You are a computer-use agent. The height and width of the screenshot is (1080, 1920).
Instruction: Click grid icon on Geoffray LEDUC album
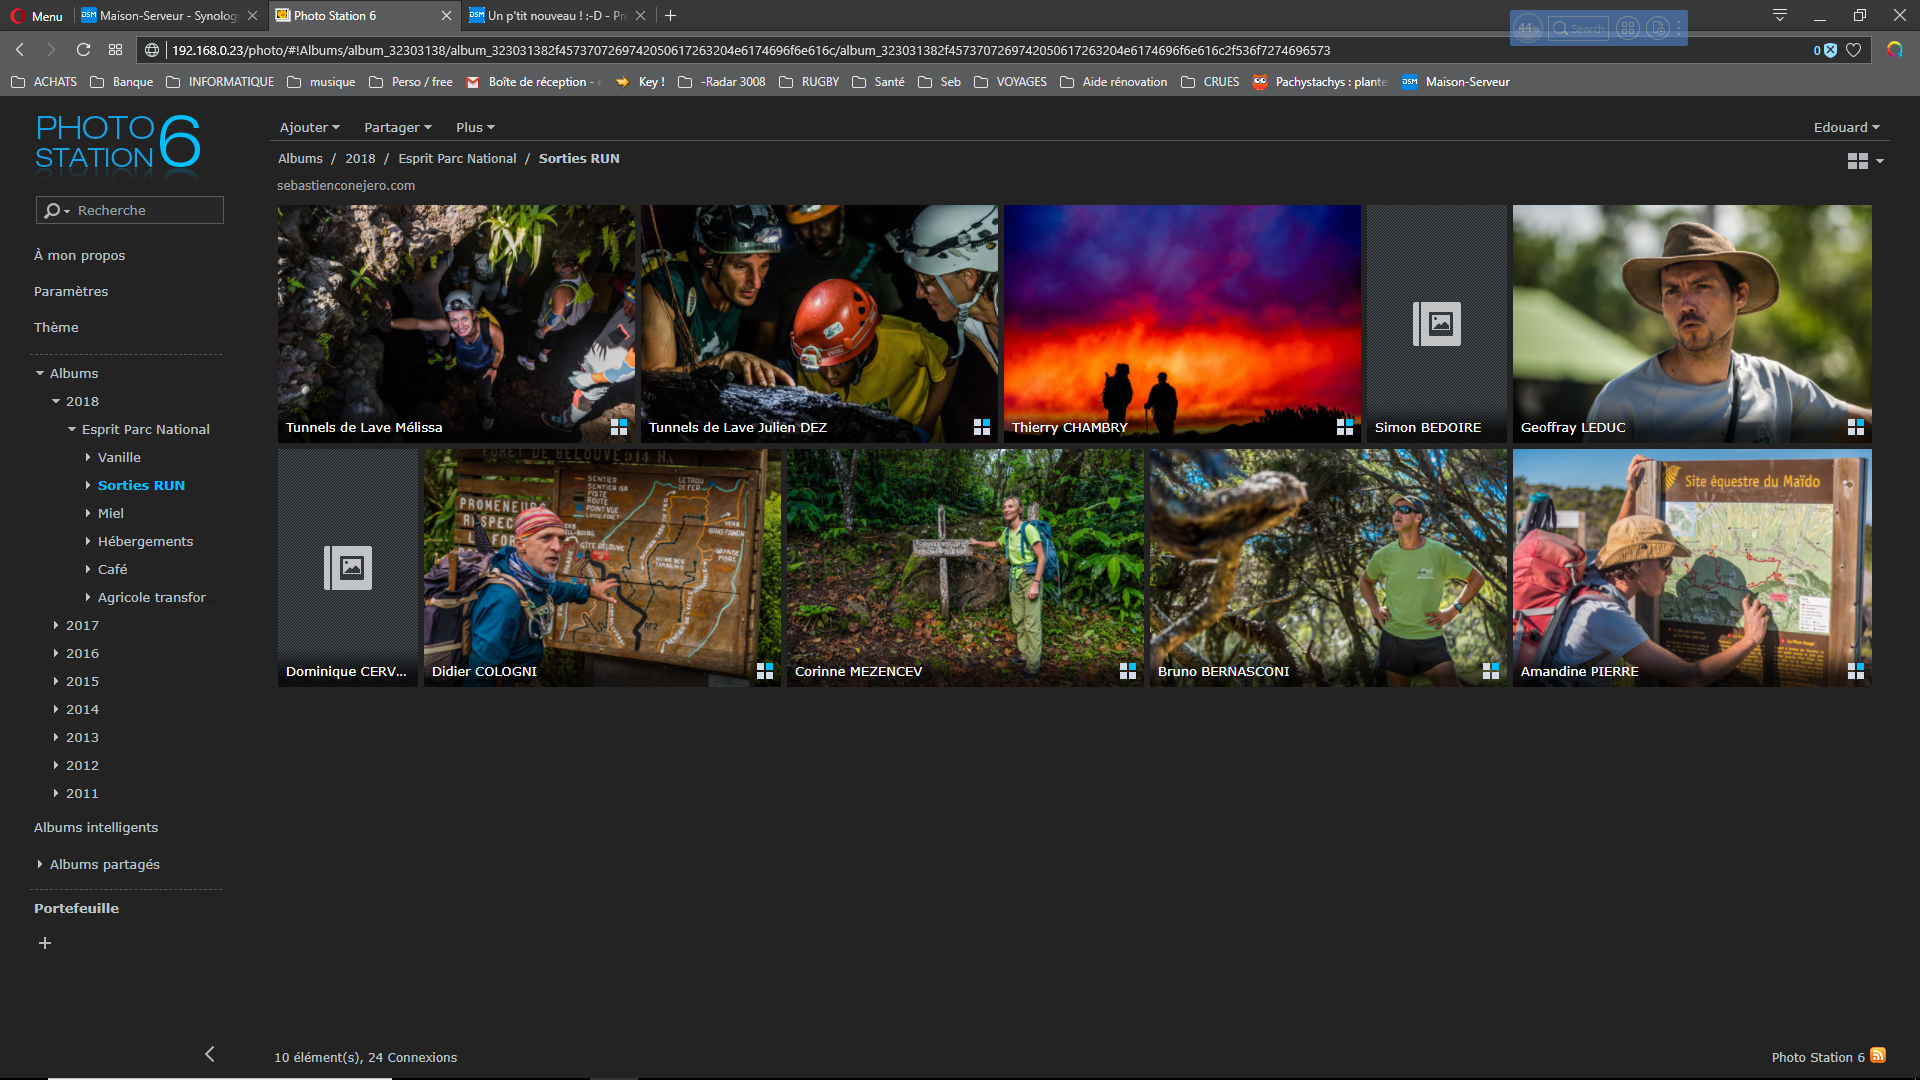click(1856, 427)
